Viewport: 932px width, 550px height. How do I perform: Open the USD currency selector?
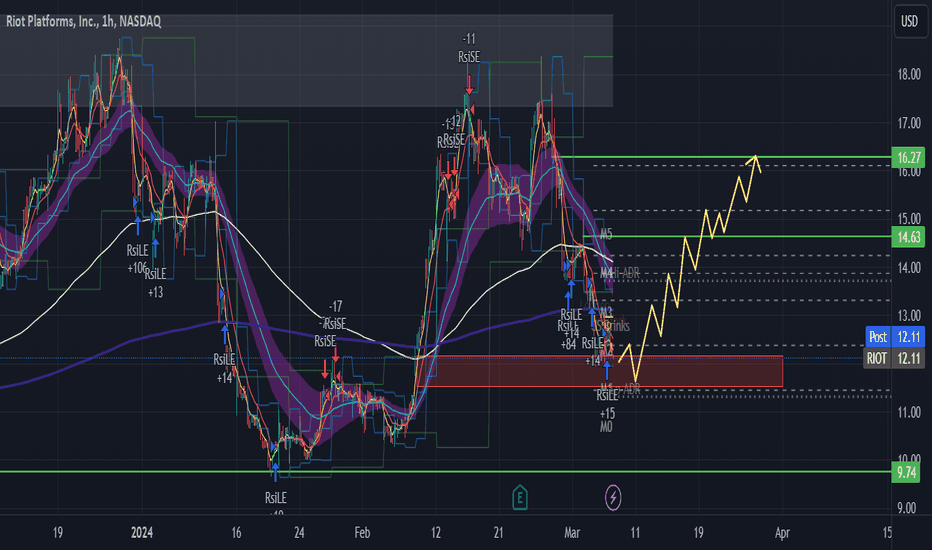tap(909, 21)
